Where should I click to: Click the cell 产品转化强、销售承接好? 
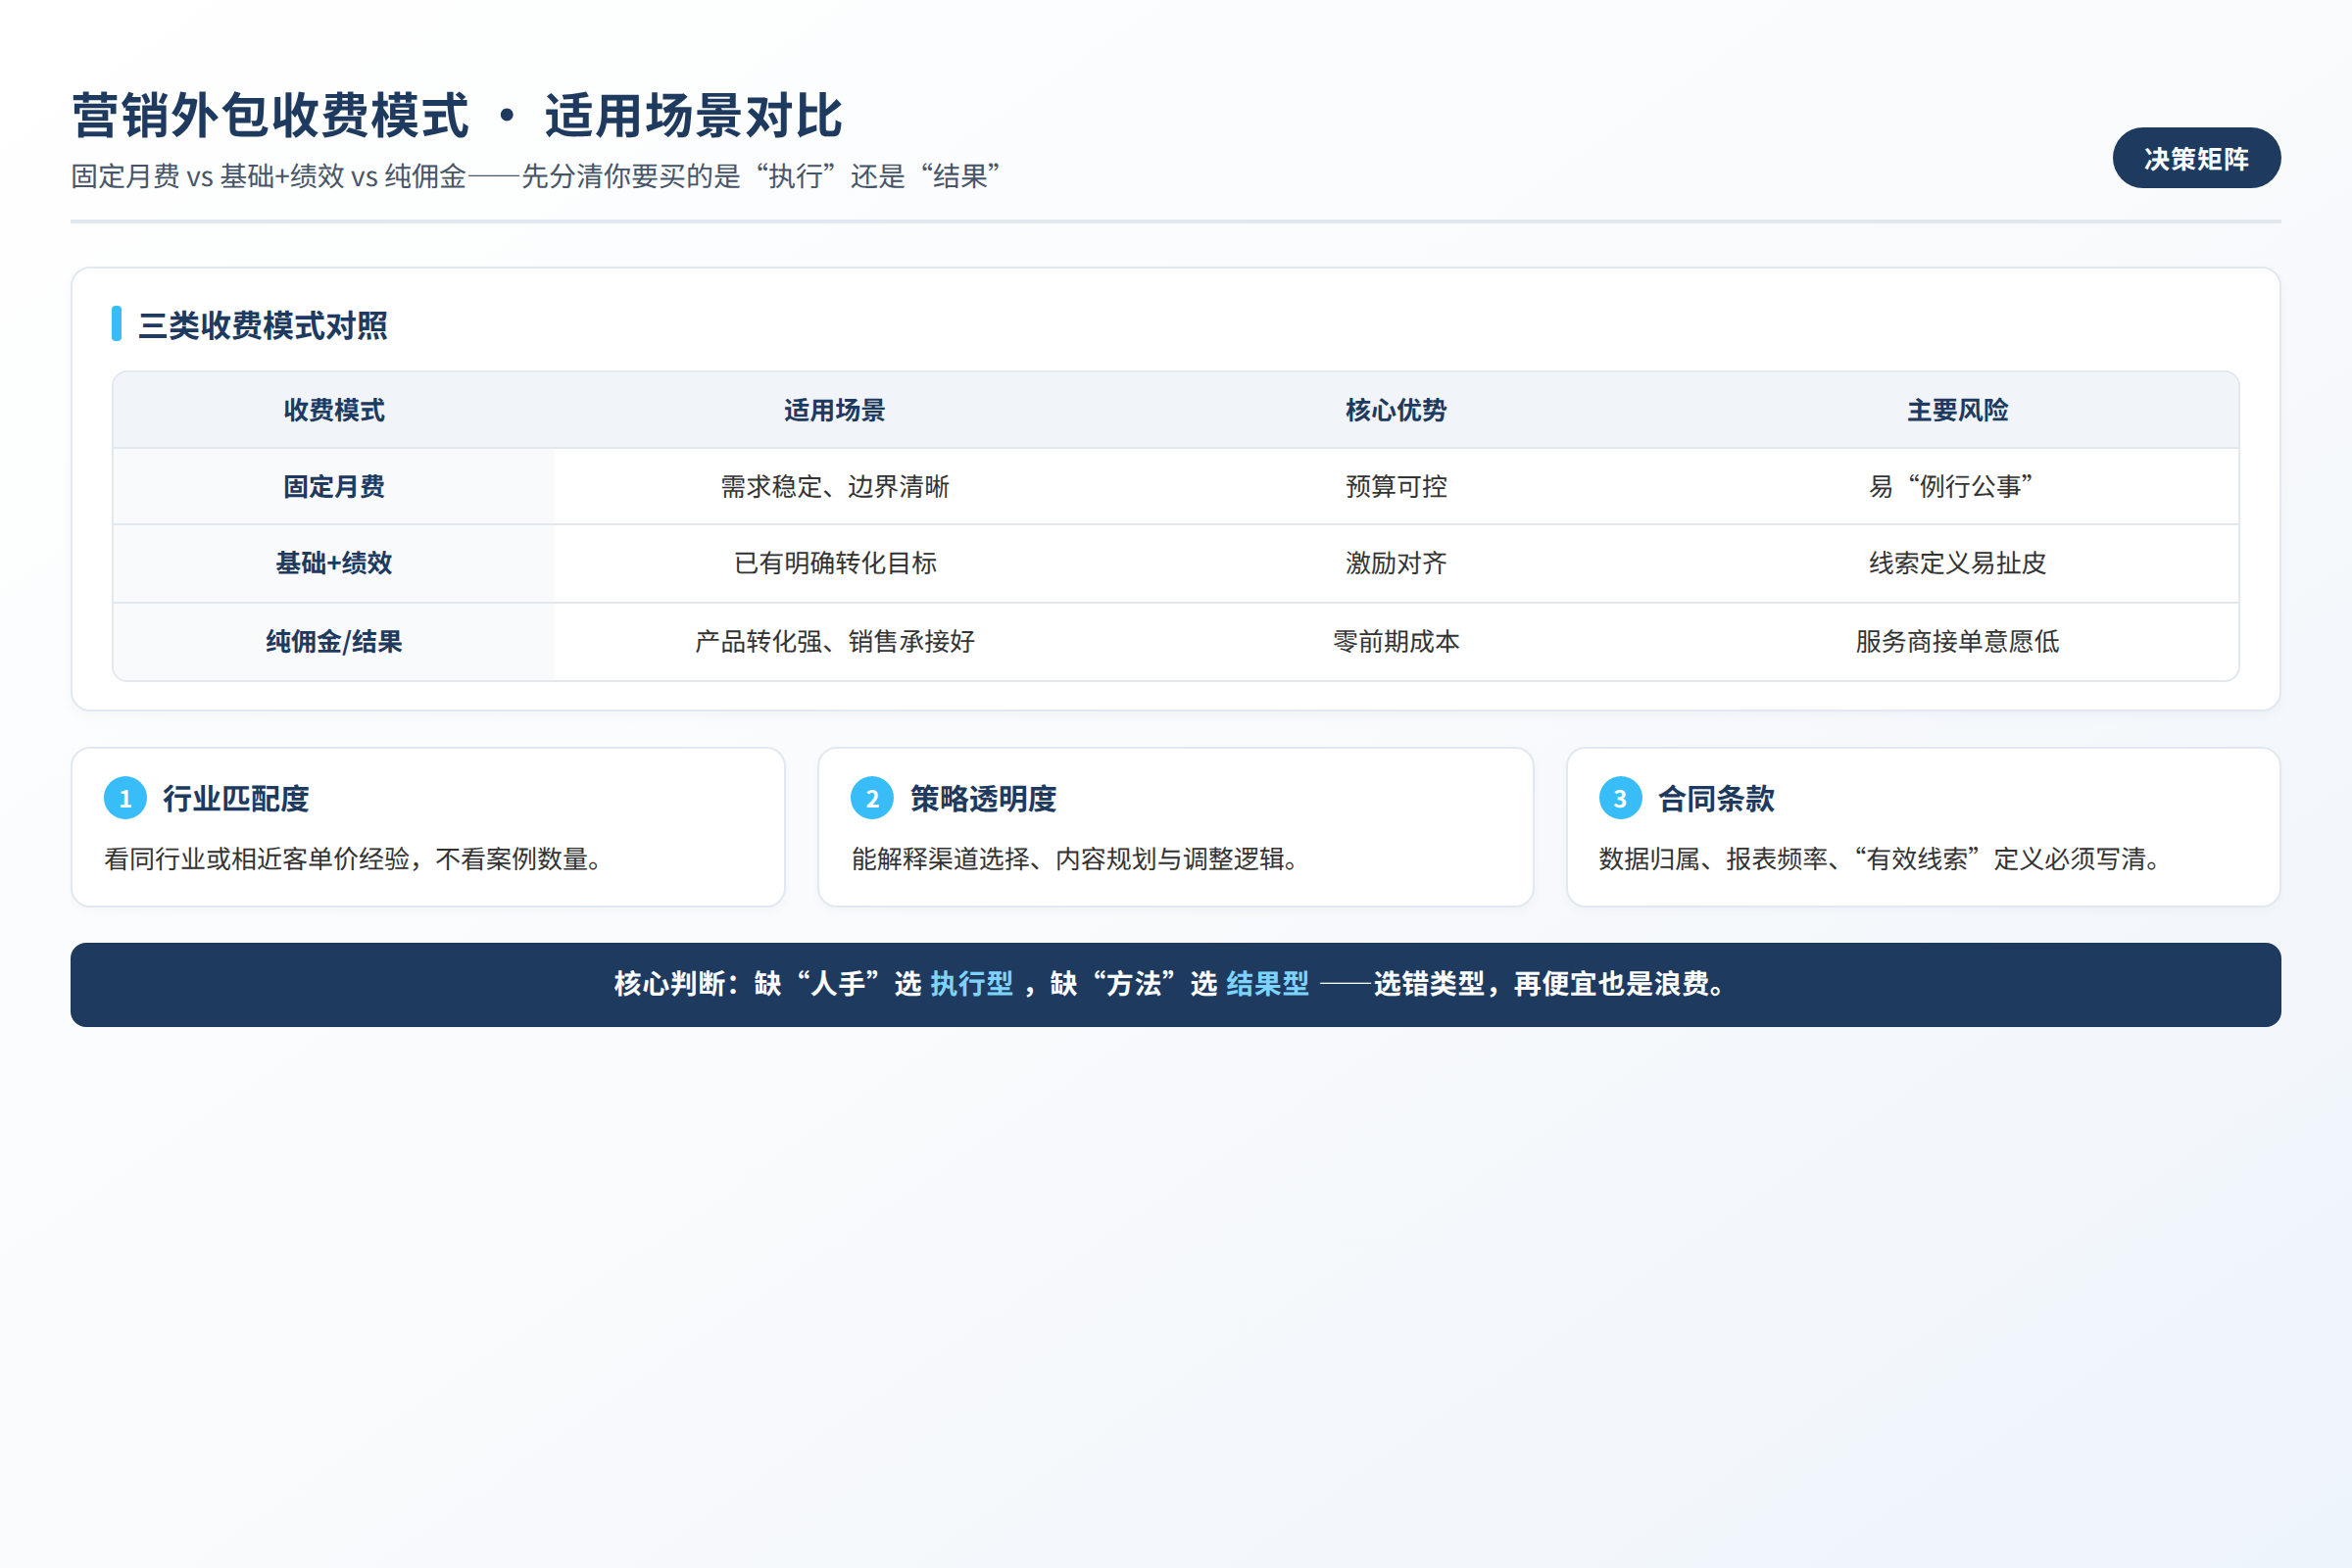coord(835,641)
